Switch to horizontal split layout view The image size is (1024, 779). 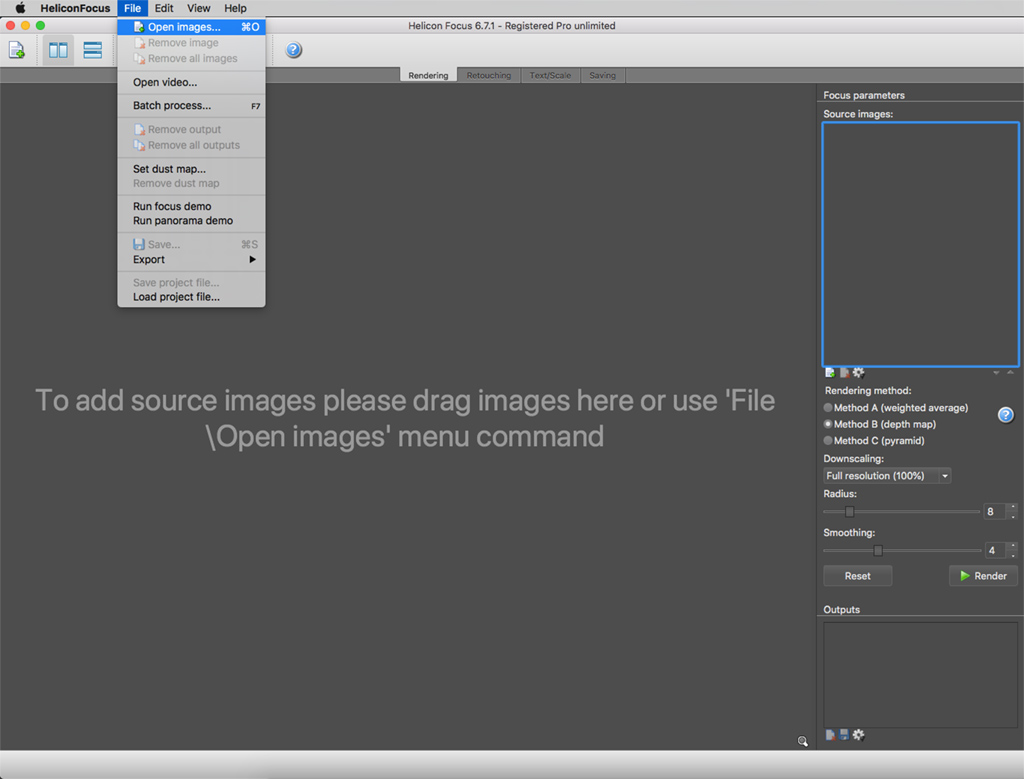93,50
